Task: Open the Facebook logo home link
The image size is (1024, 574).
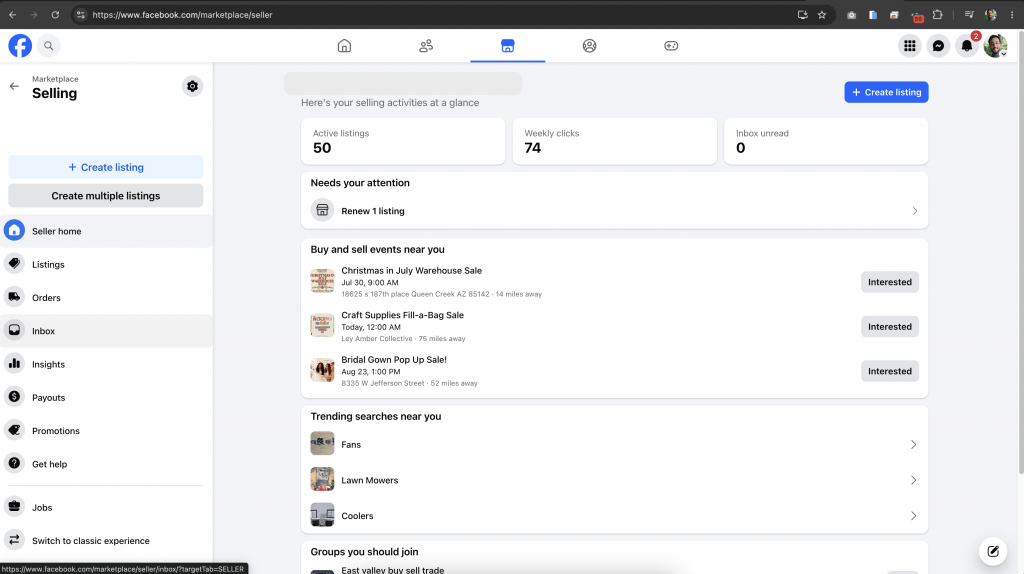Action: click(20, 46)
